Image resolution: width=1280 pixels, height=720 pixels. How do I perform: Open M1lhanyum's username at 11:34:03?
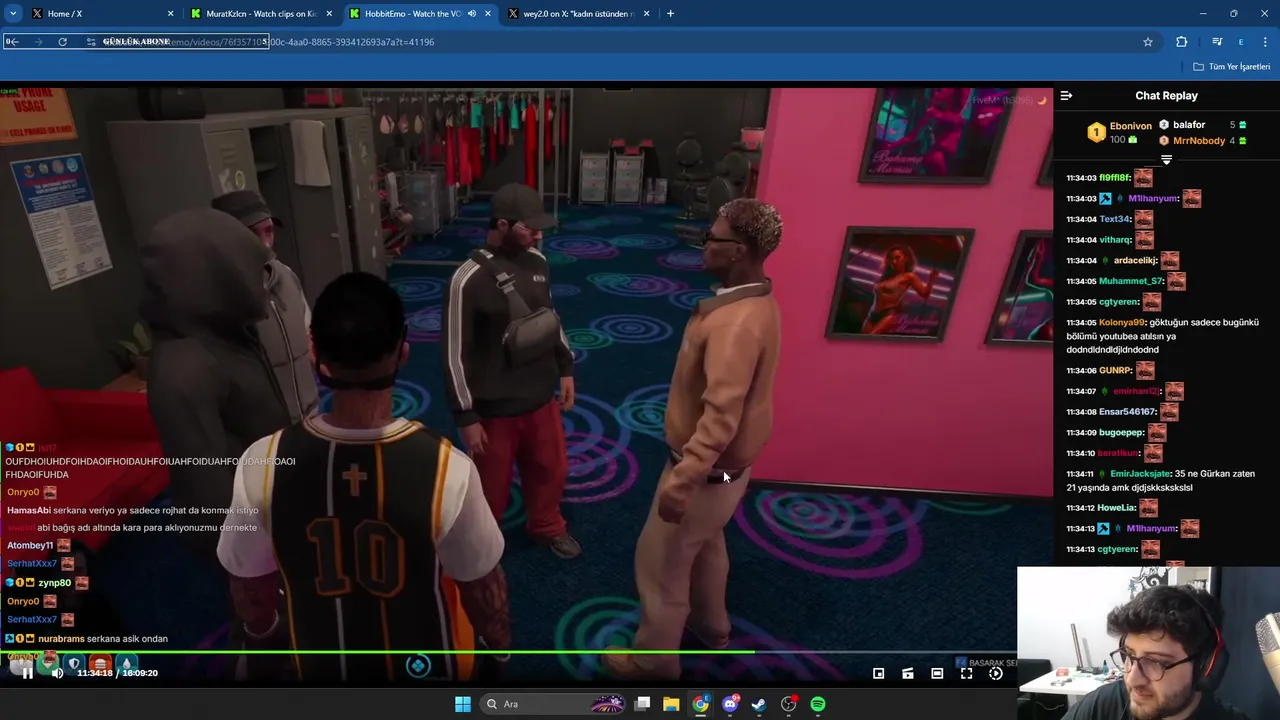[1152, 198]
